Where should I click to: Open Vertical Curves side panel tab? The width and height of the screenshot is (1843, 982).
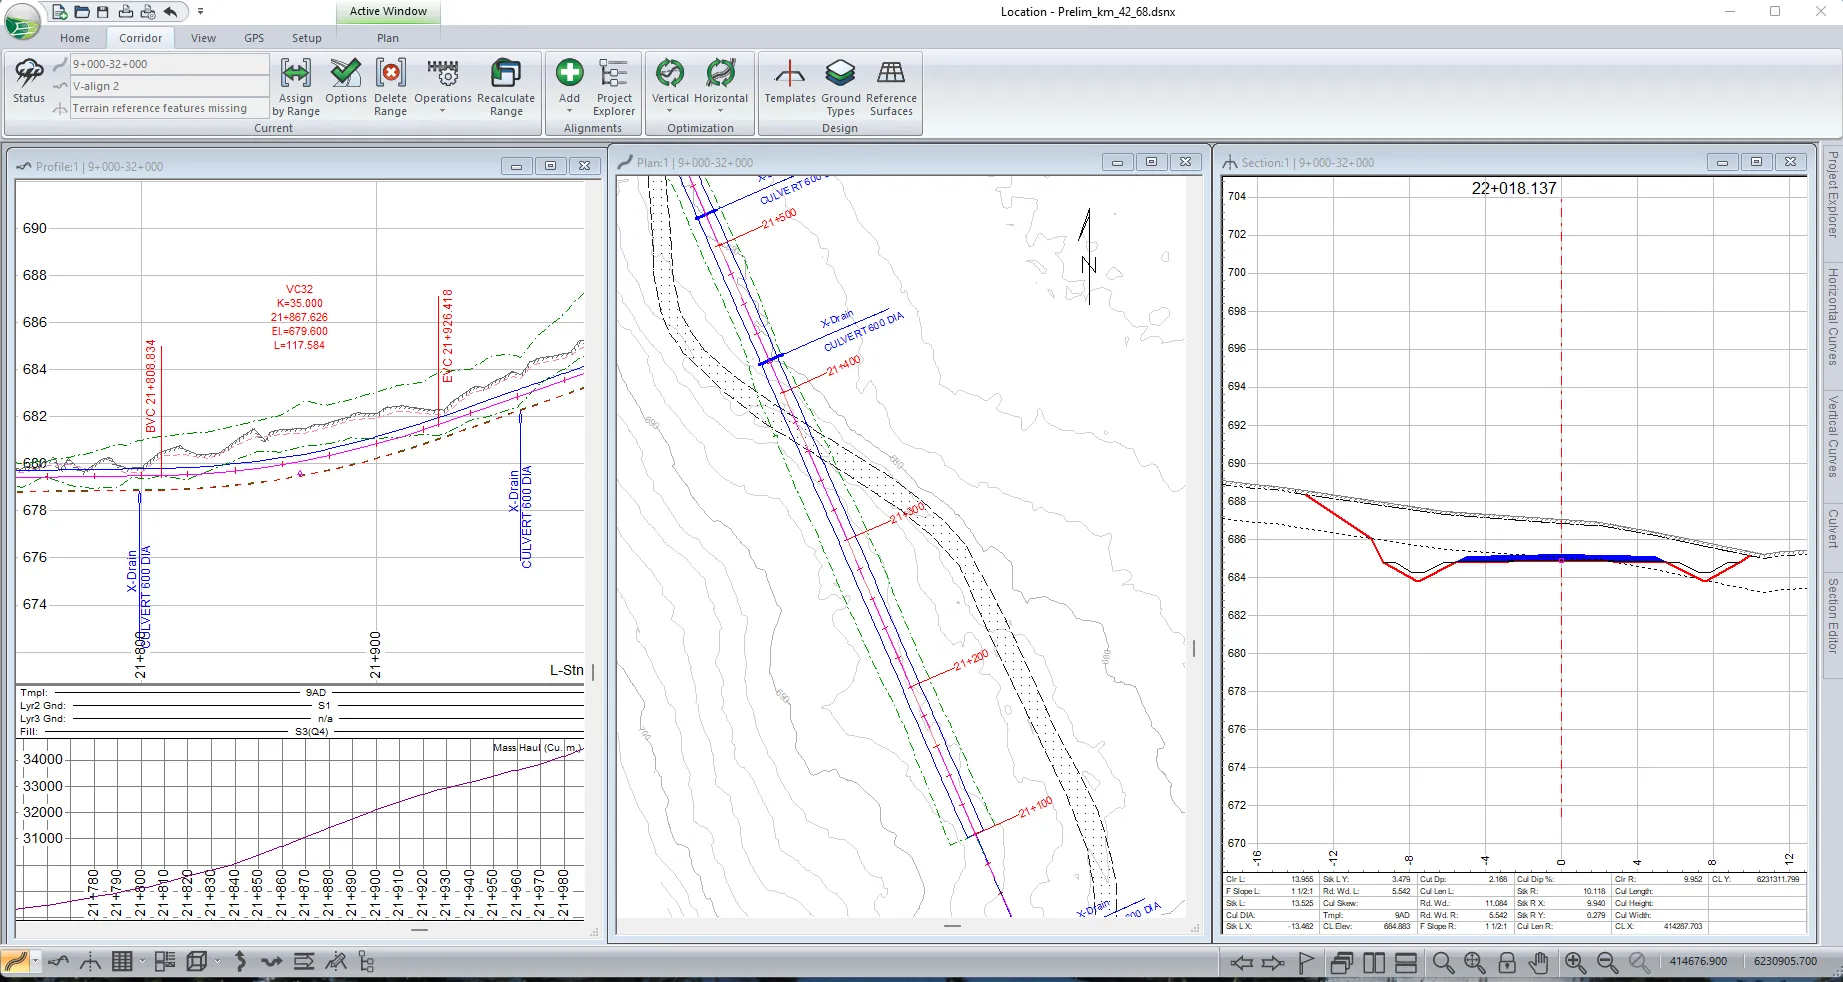tap(1832, 436)
